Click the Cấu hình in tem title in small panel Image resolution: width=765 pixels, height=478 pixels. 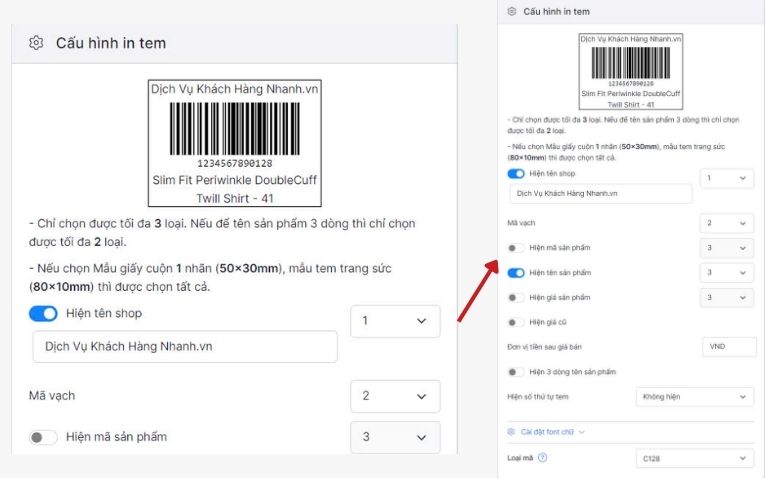pos(556,11)
